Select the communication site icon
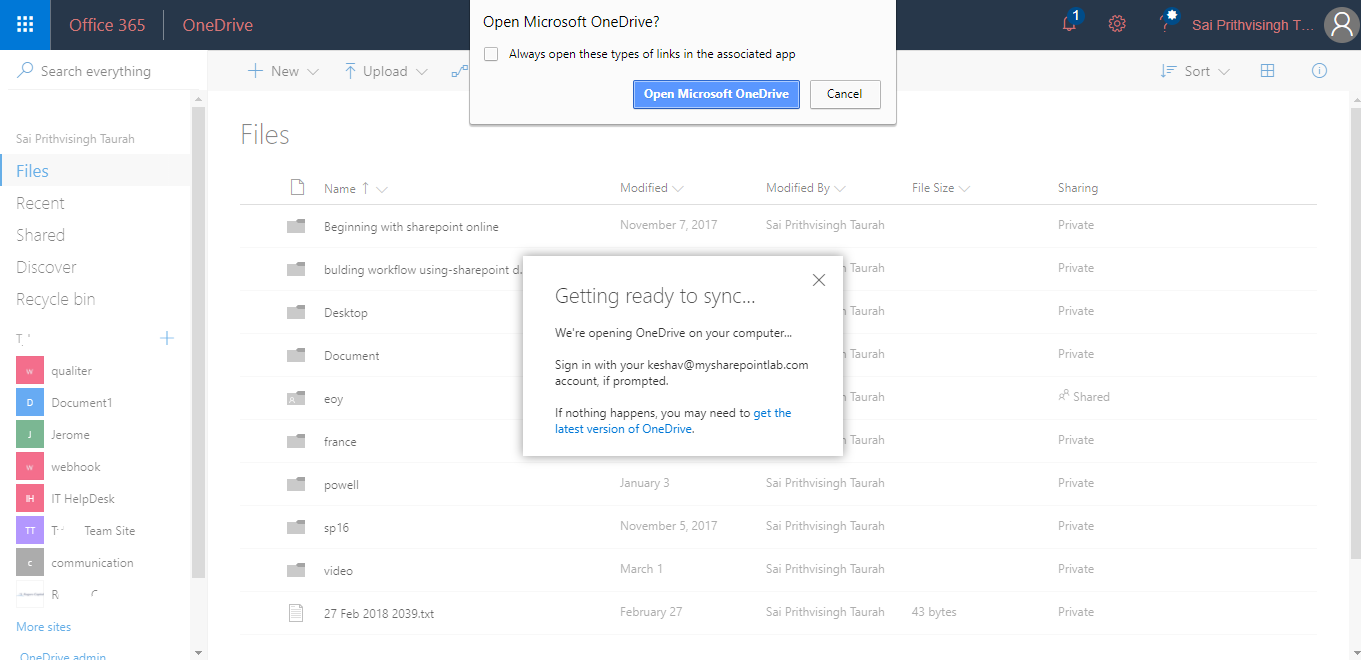The height and width of the screenshot is (660, 1361). click(x=30, y=563)
